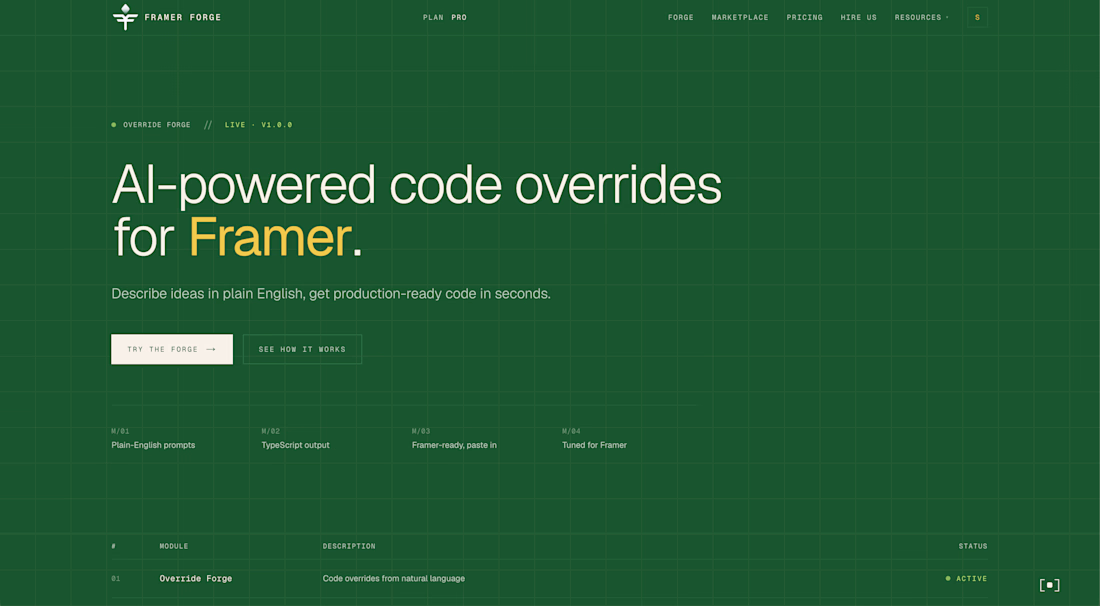The height and width of the screenshot is (606, 1100).
Task: Click the Framer Forge logo icon
Action: pos(125,17)
